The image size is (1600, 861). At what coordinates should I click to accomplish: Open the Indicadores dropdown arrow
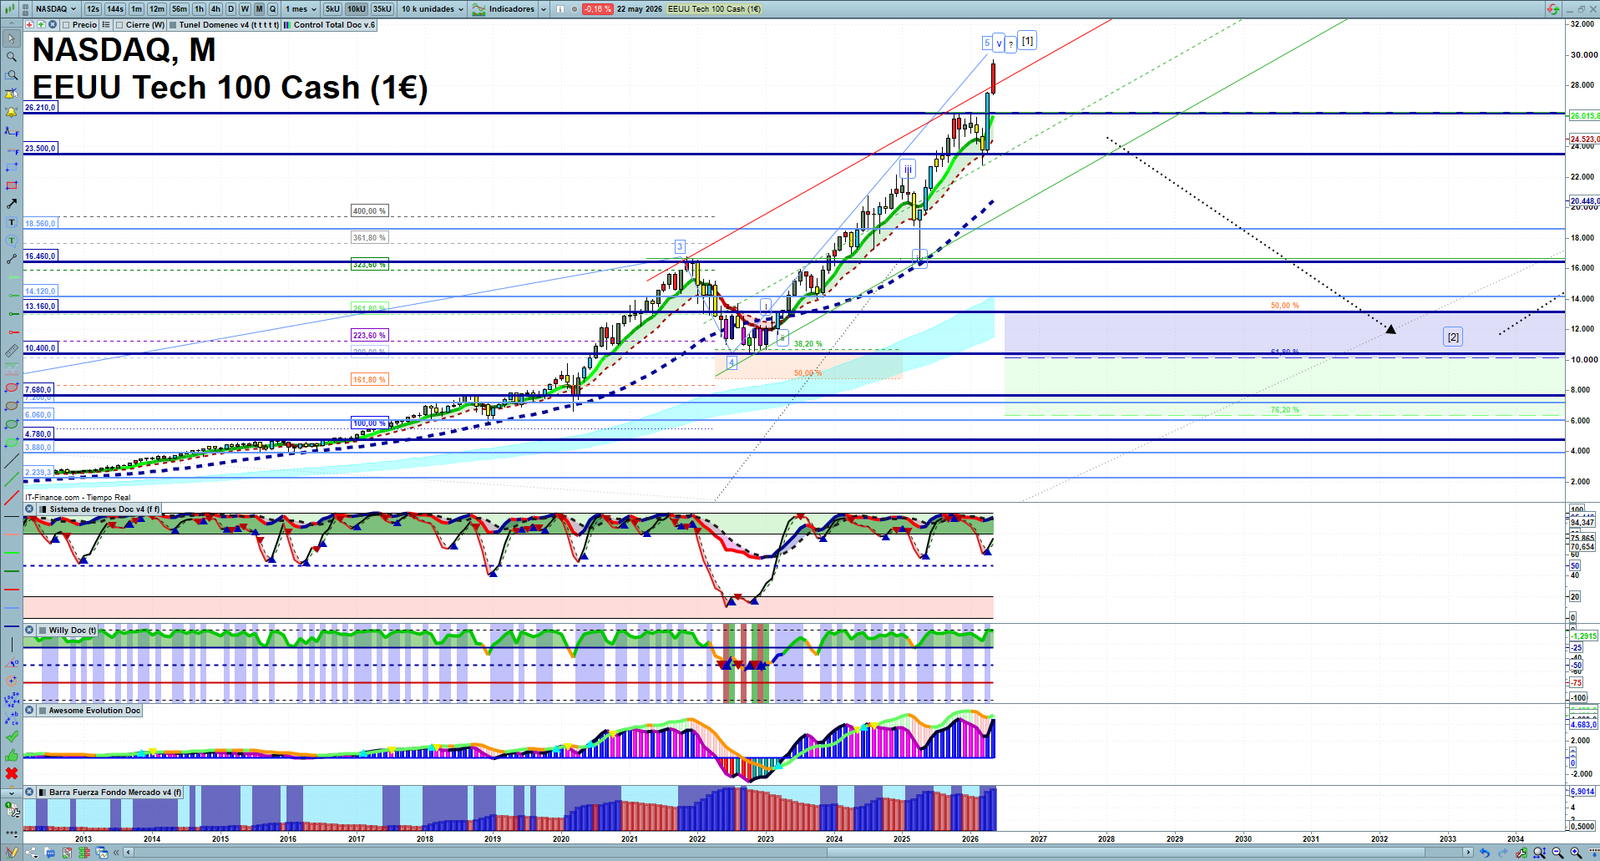tap(543, 9)
